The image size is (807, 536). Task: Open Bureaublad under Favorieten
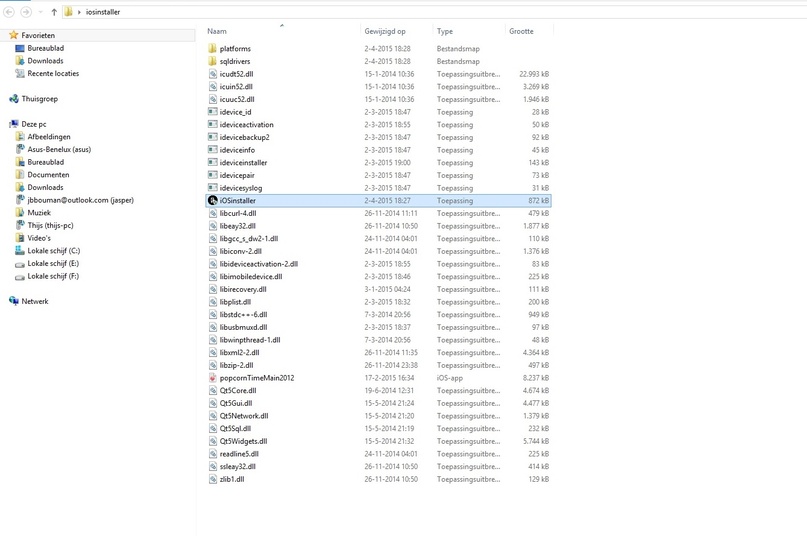45,48
